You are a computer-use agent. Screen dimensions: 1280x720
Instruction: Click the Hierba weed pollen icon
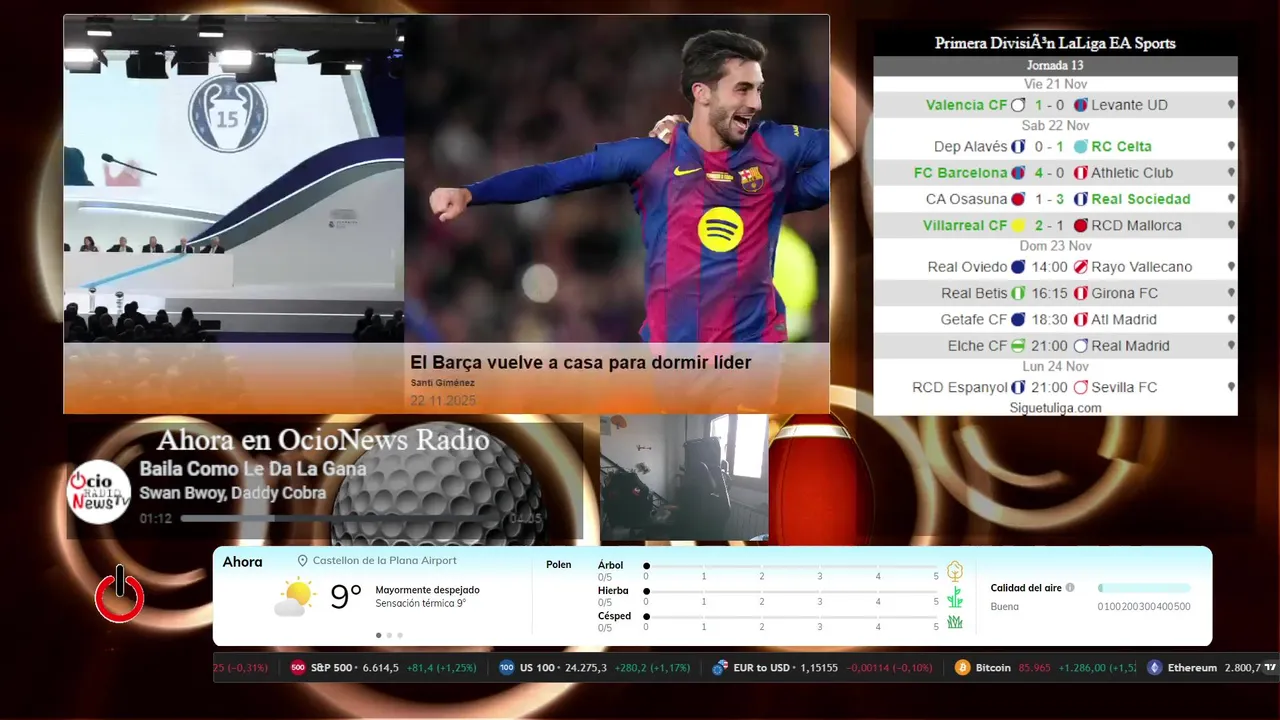(x=955, y=597)
